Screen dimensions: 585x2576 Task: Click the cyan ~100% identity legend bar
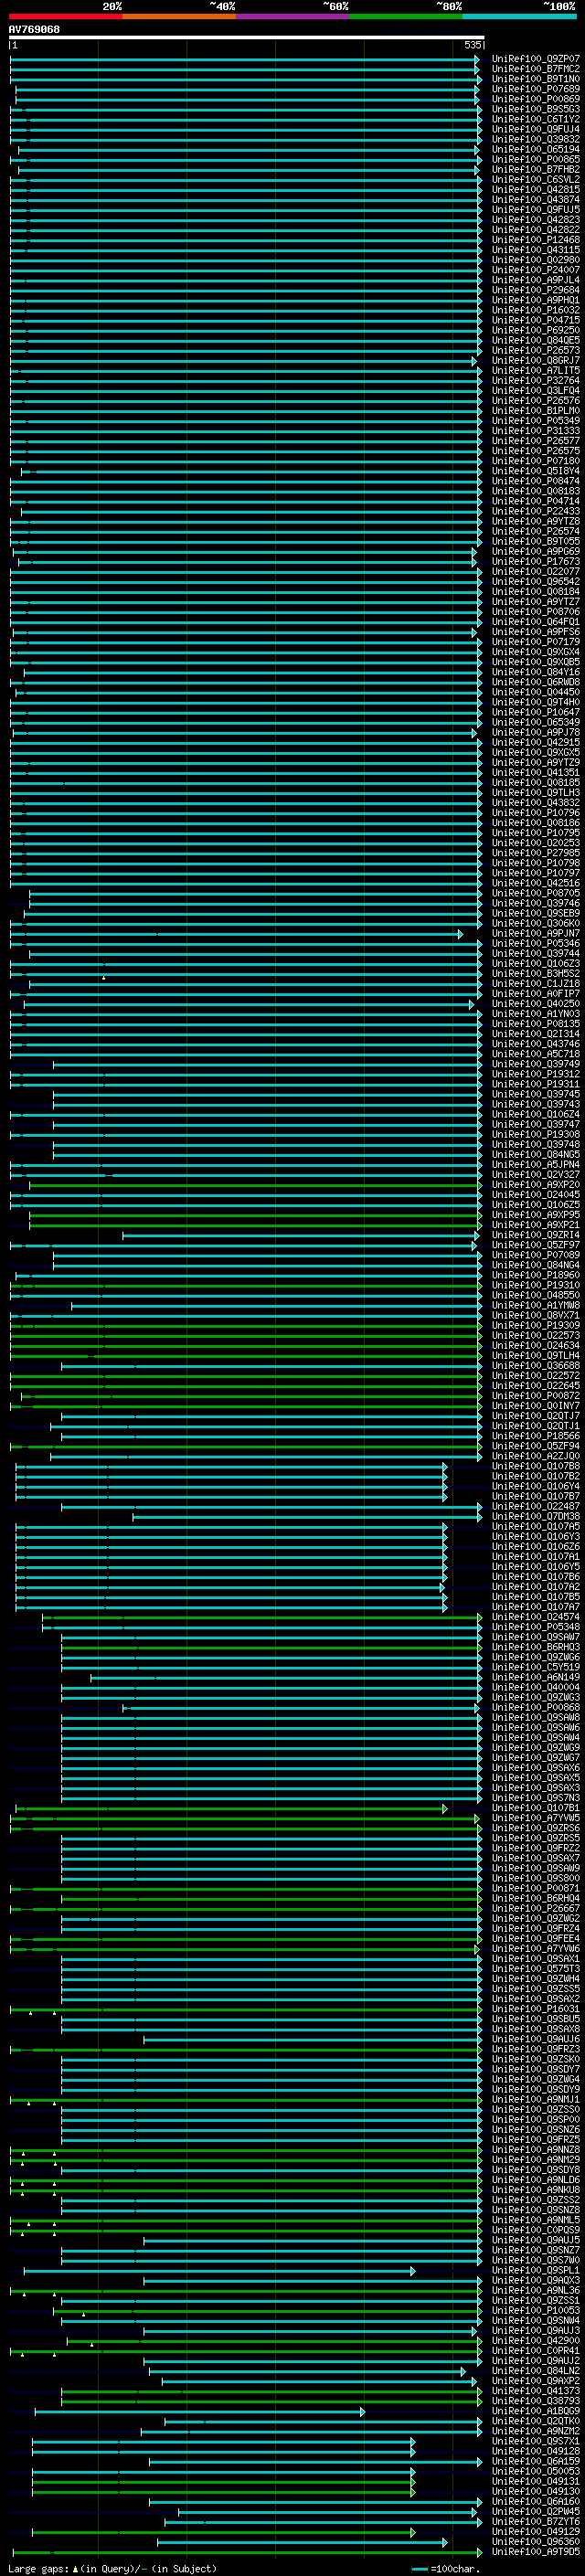coord(519,16)
